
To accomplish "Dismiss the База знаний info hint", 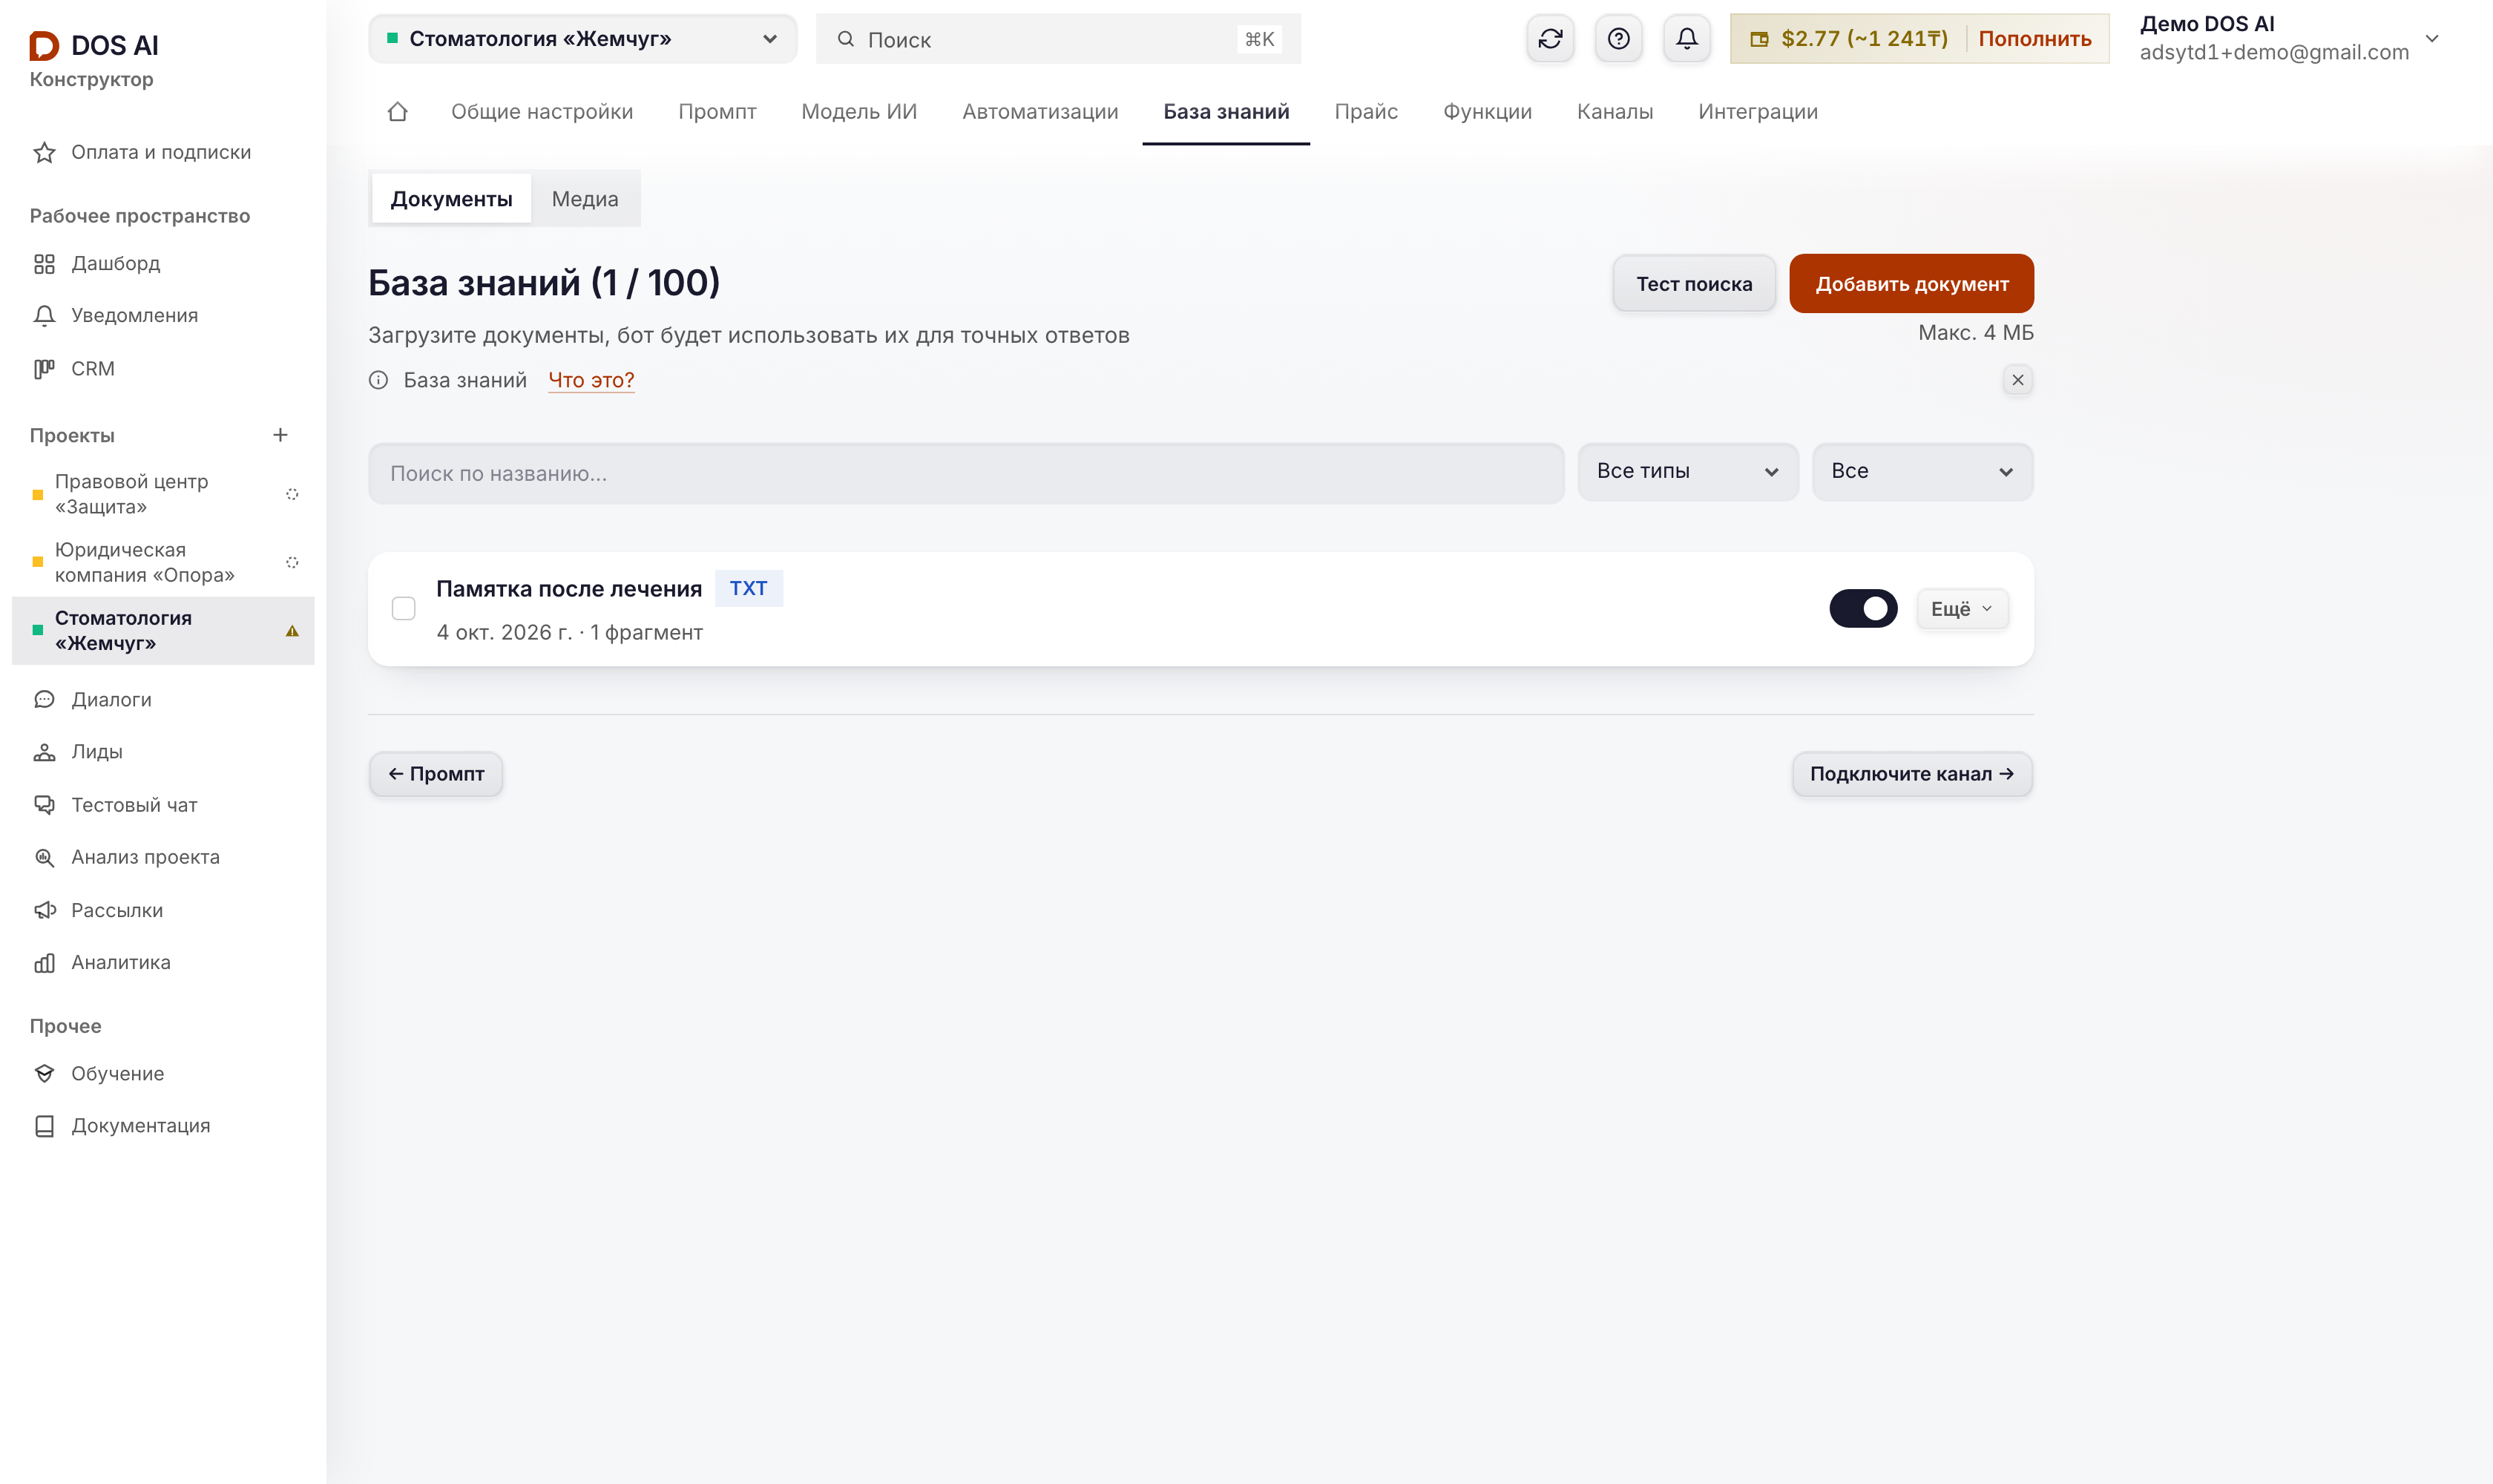I will tap(2017, 380).
